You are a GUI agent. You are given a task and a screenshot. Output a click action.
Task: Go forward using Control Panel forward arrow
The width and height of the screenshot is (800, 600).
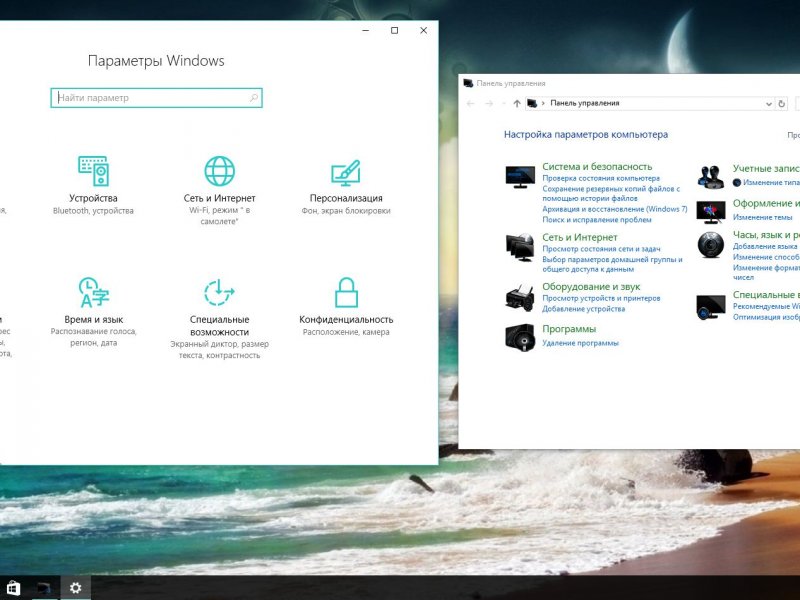489,104
